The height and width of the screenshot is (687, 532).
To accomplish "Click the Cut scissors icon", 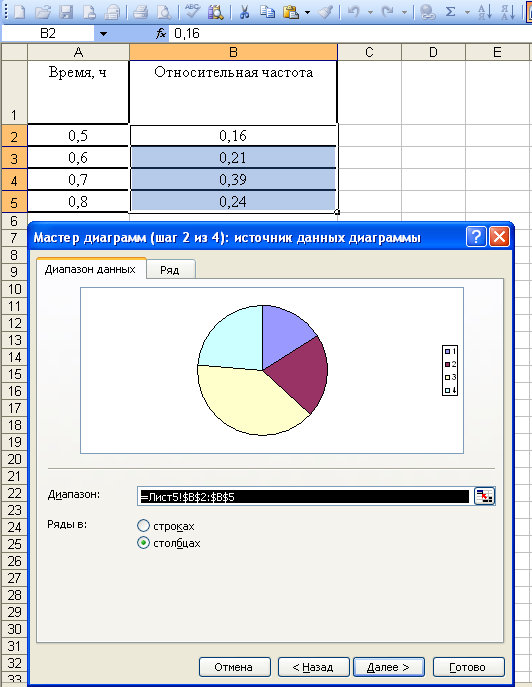I will [244, 12].
